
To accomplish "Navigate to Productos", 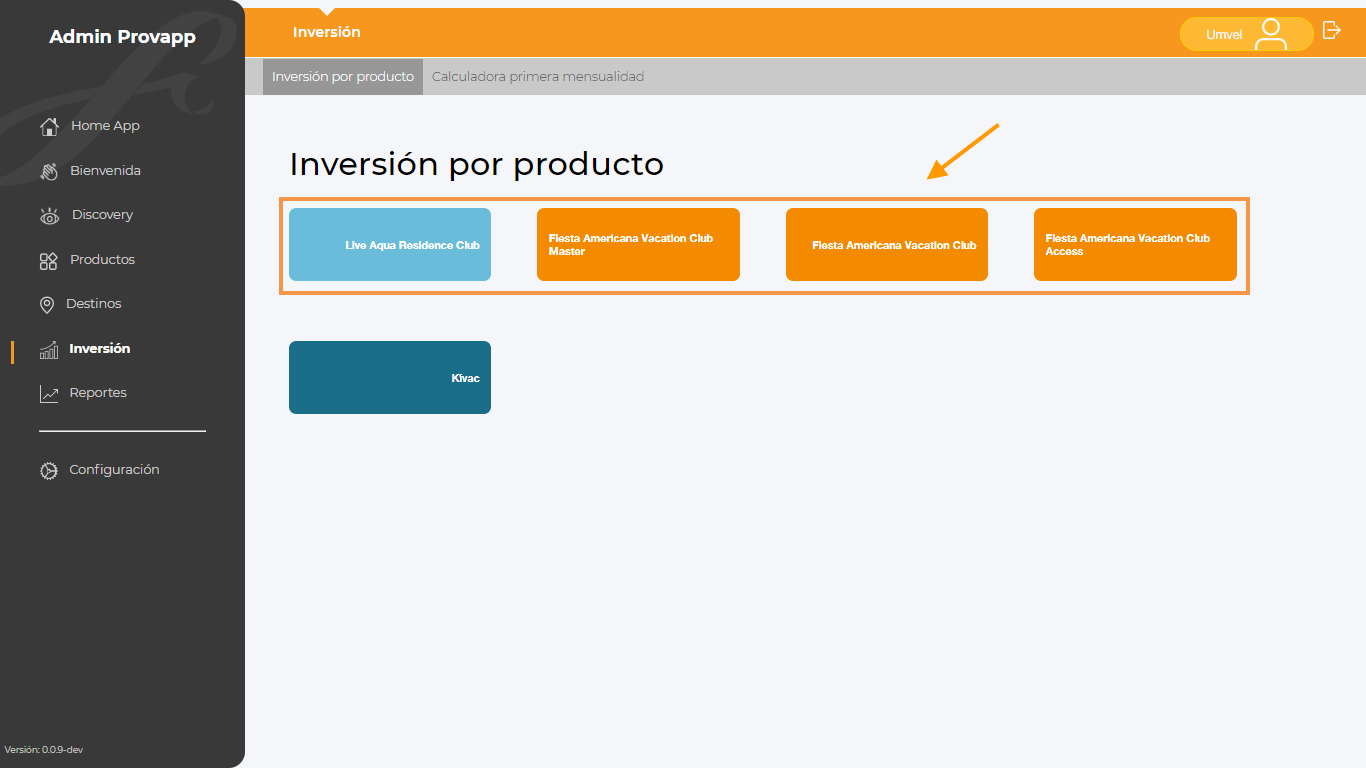I will point(102,260).
